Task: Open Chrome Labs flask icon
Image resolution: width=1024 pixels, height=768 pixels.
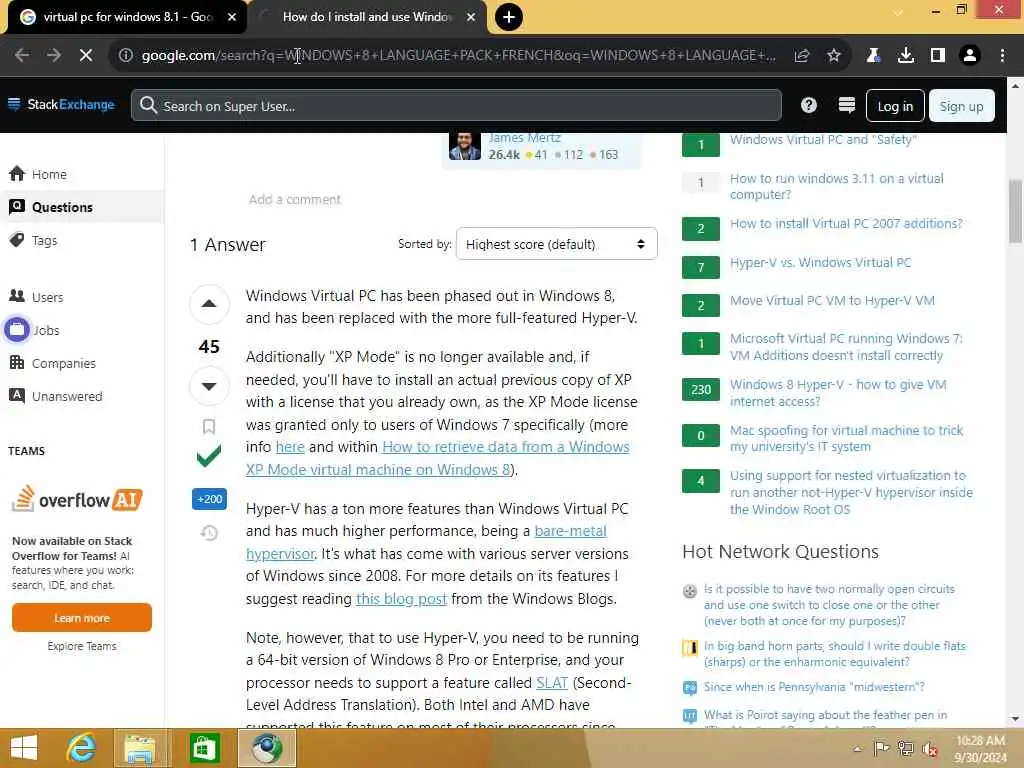Action: pyautogui.click(x=873, y=56)
